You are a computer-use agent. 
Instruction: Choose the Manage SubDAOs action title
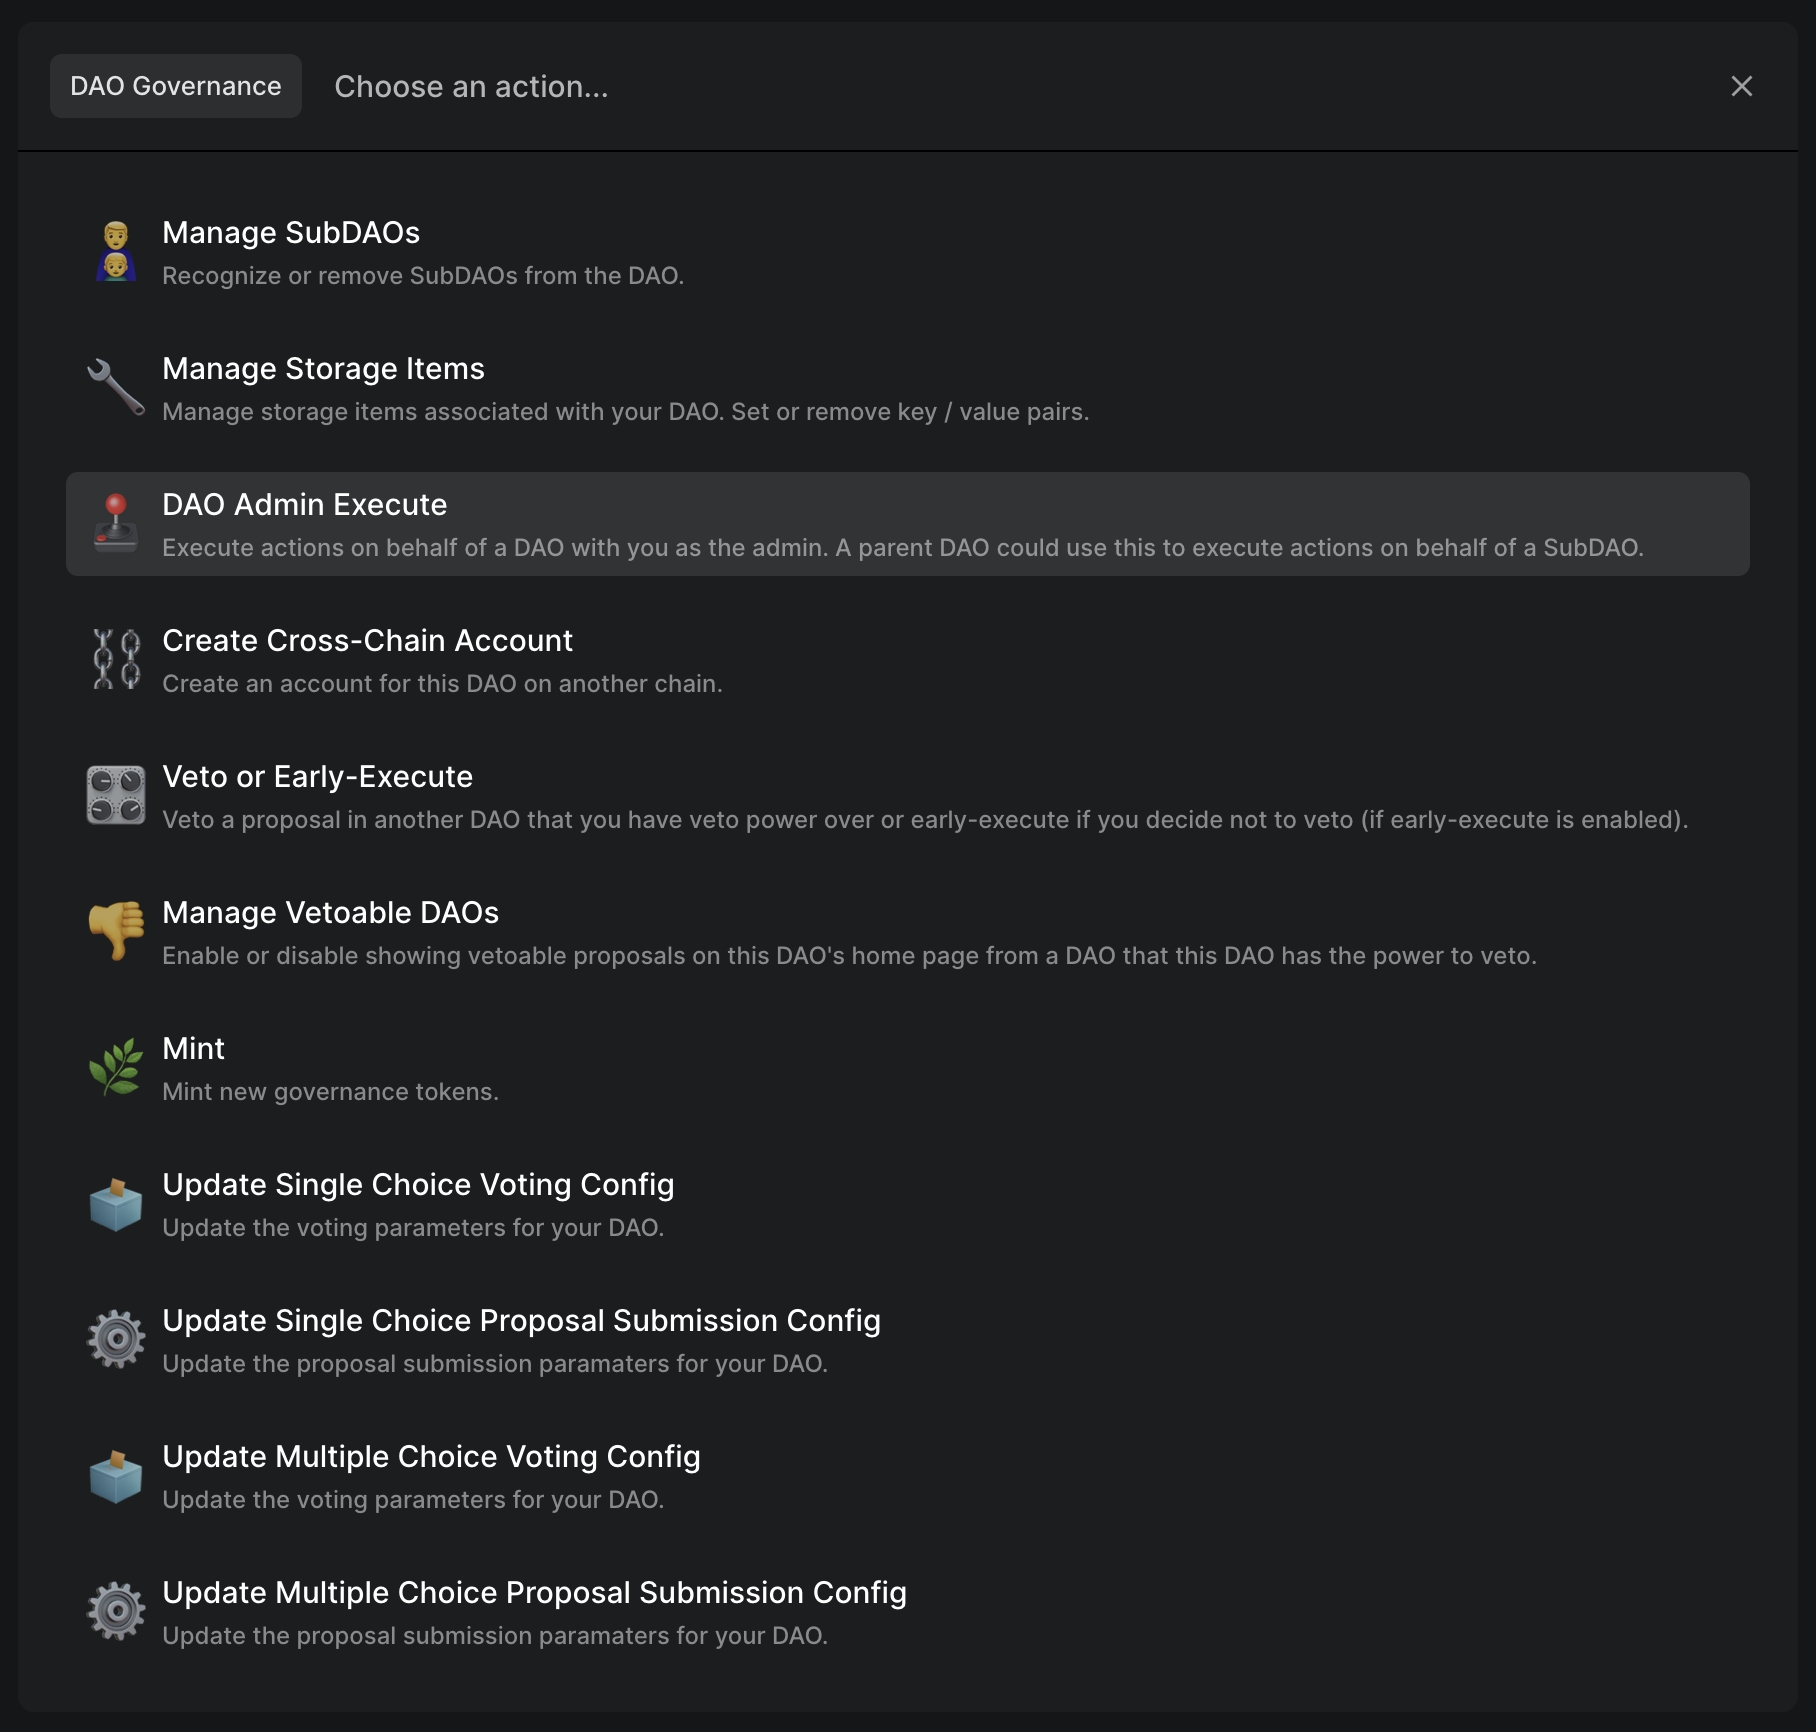click(x=291, y=233)
